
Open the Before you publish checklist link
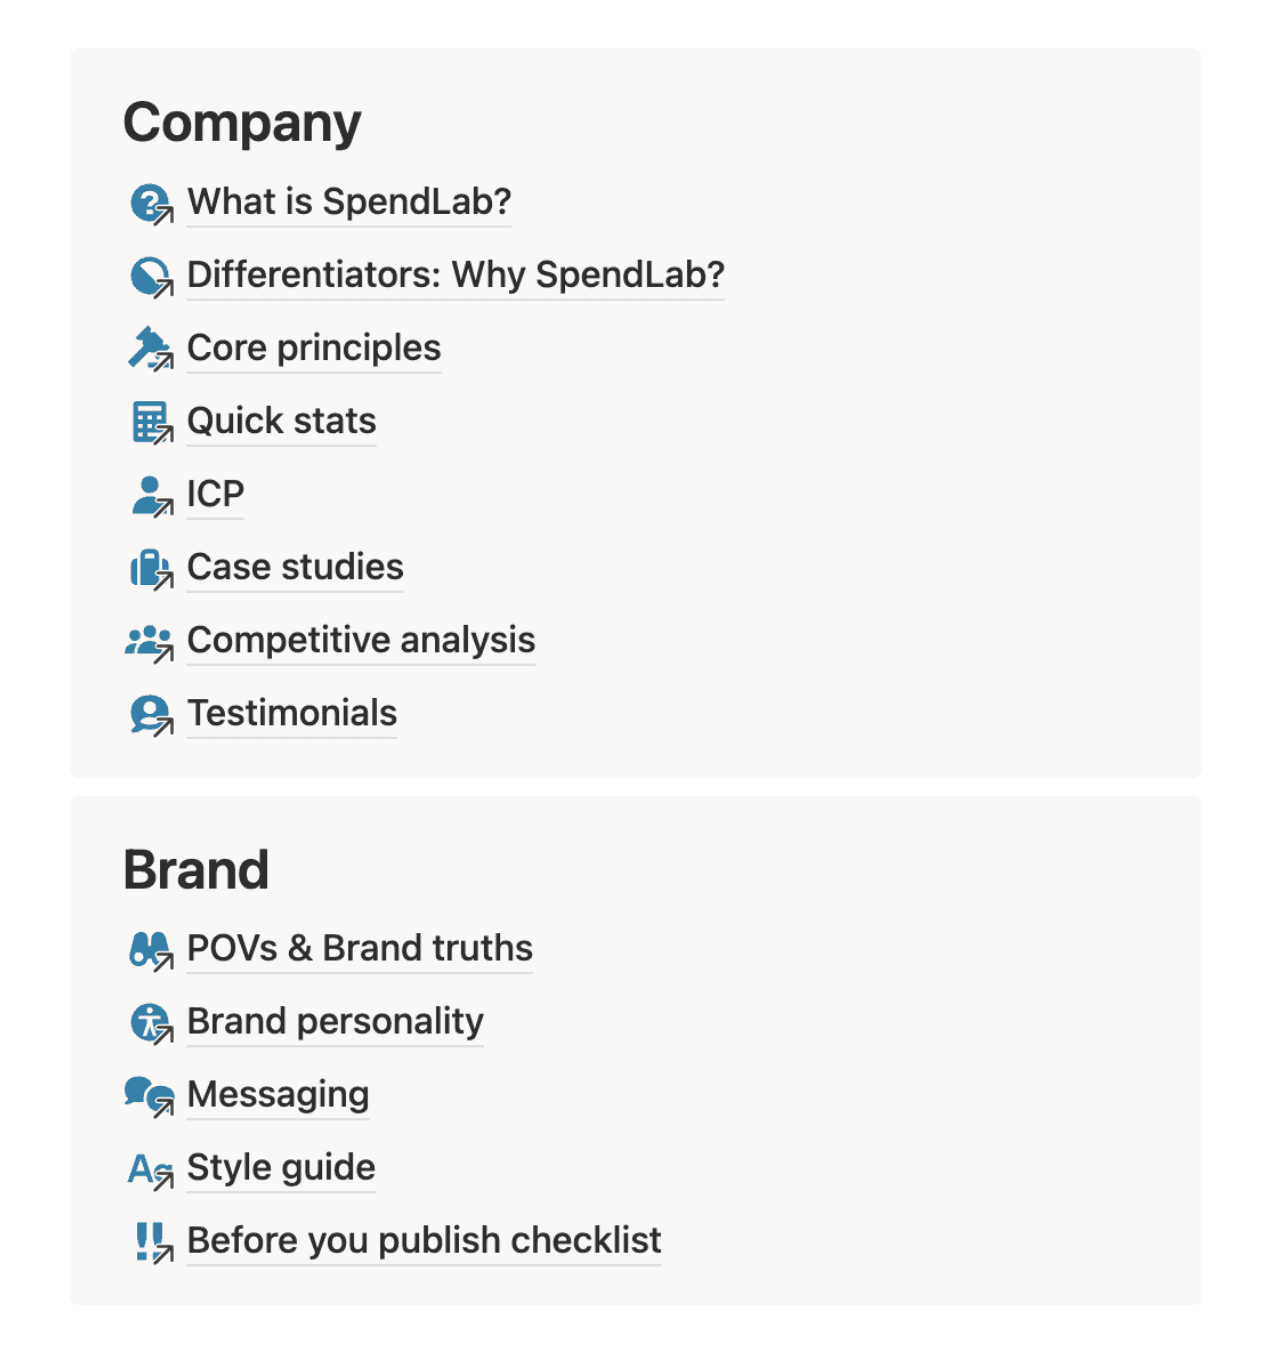coord(424,1240)
